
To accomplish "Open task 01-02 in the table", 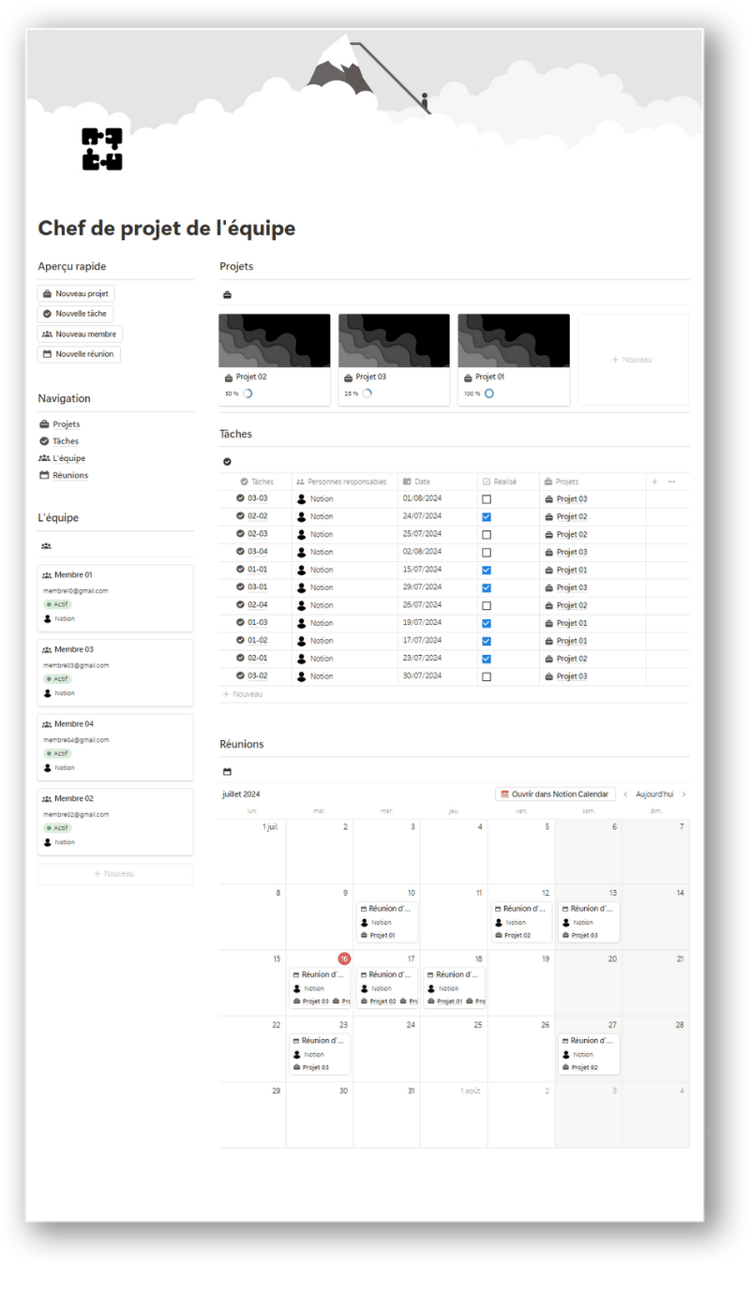I will coord(257,641).
